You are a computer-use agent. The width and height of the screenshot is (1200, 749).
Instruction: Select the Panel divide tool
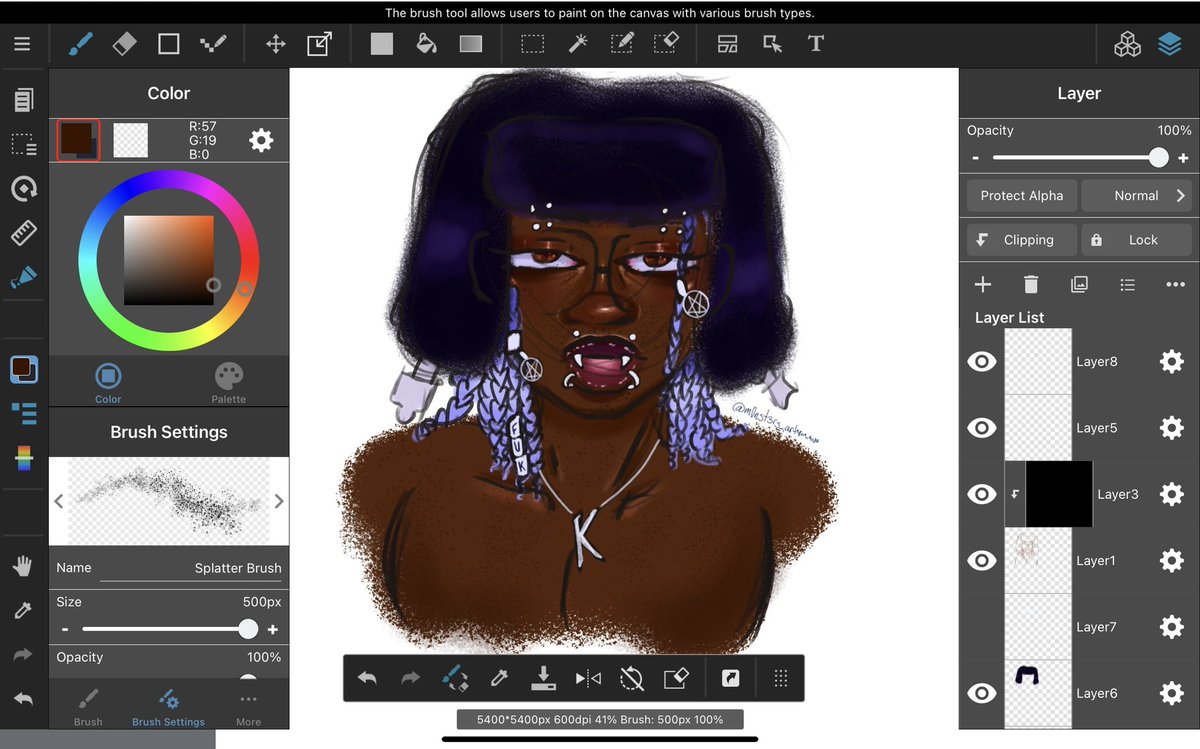(x=727, y=44)
